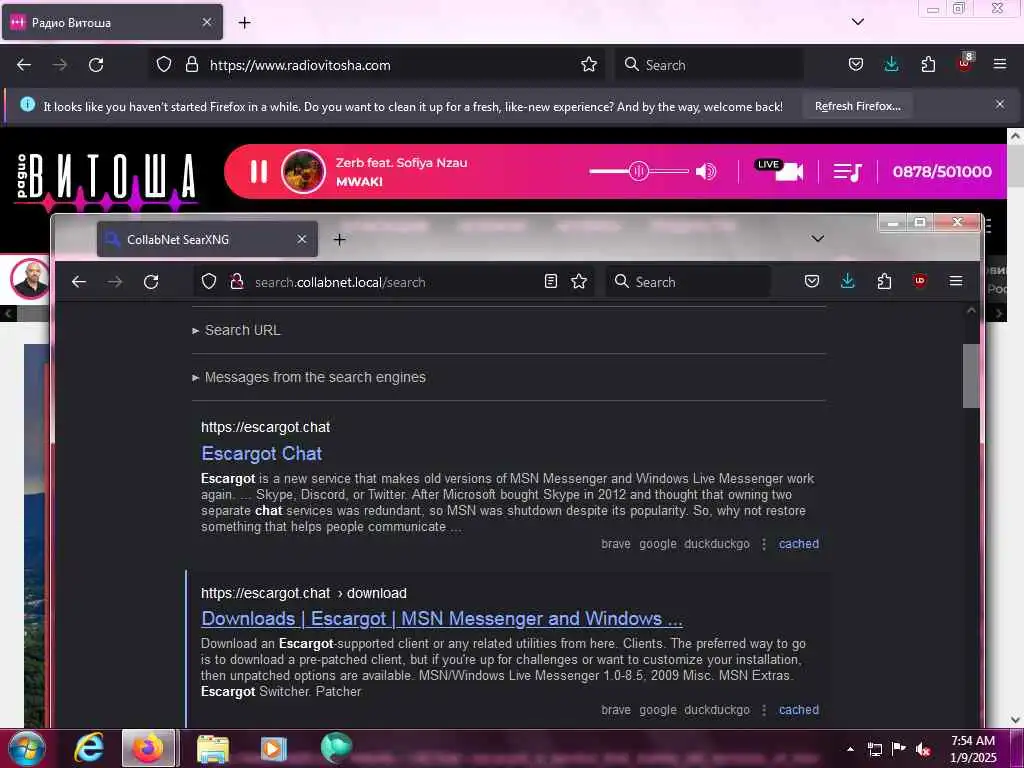The image size is (1024, 768).
Task: Reload the Radio Vitosha page
Action: click(x=96, y=65)
